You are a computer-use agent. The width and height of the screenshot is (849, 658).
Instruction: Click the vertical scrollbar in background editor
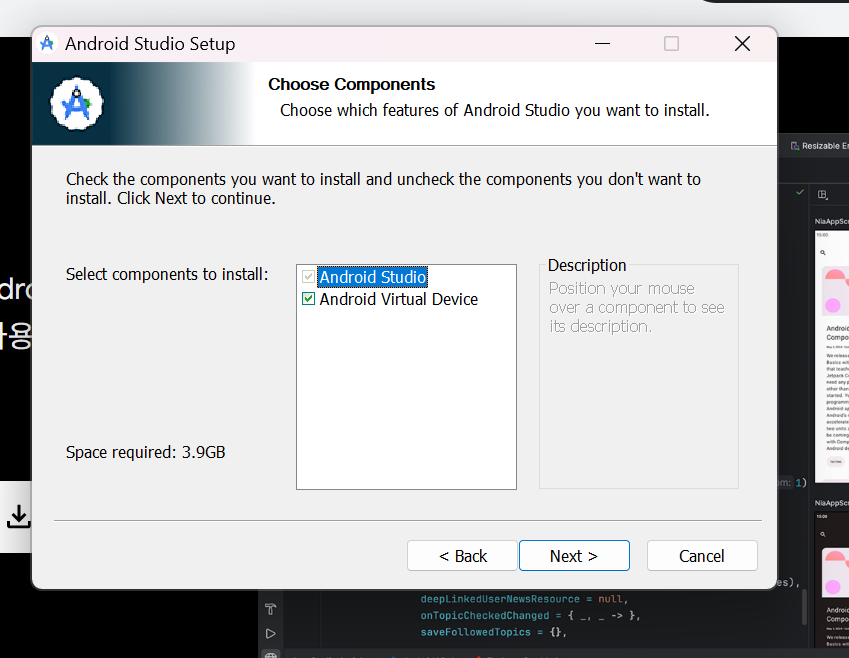pyautogui.click(x=804, y=607)
